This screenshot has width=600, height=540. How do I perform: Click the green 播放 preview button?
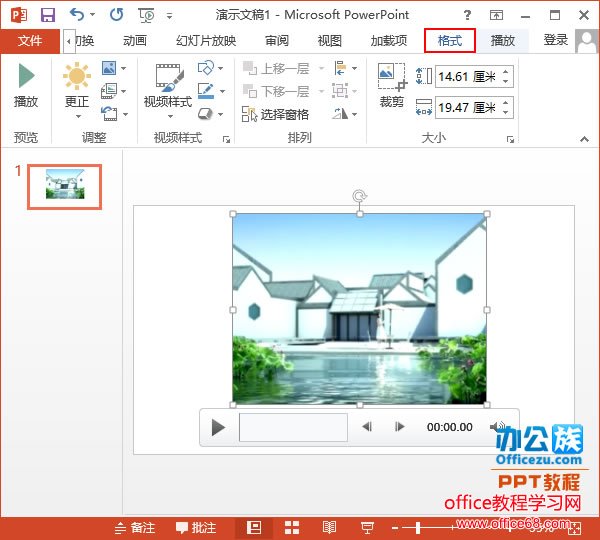(26, 85)
